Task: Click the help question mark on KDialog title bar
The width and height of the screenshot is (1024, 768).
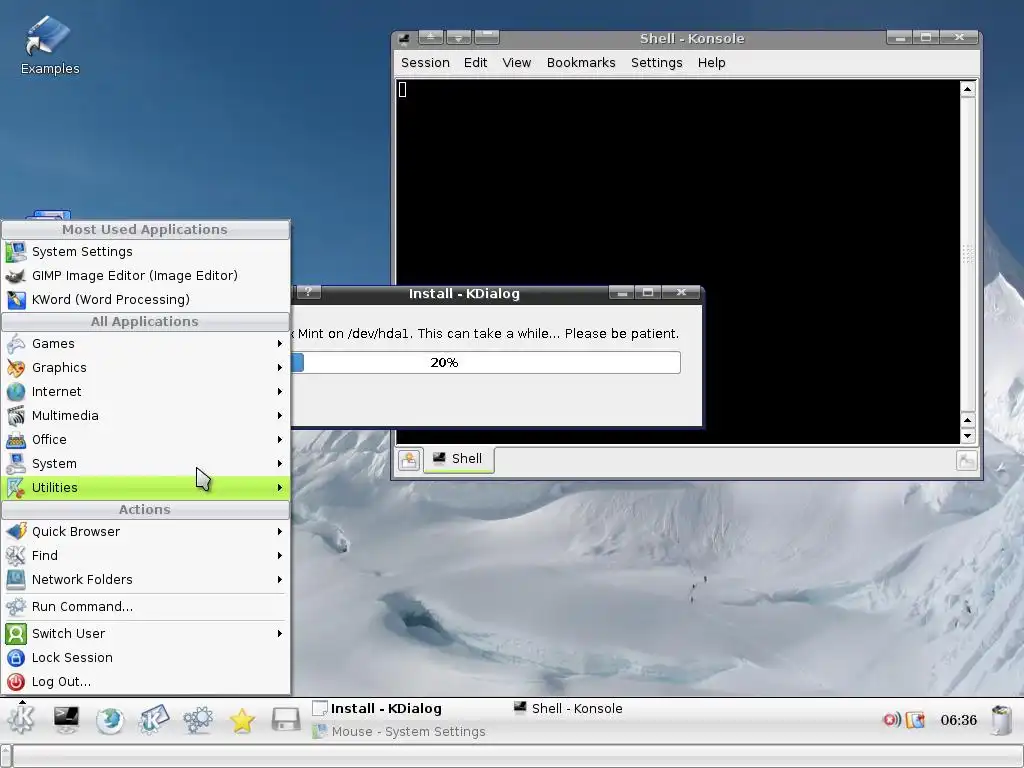Action: point(308,292)
